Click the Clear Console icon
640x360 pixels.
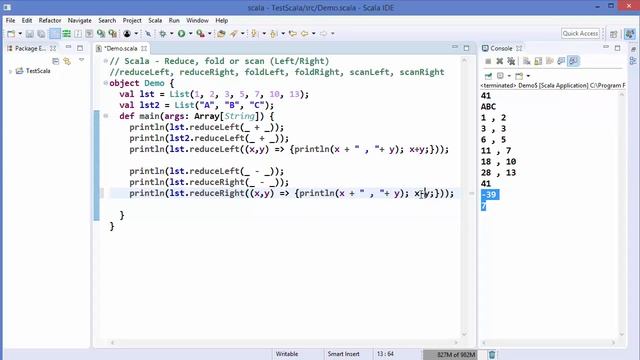coord(527,61)
